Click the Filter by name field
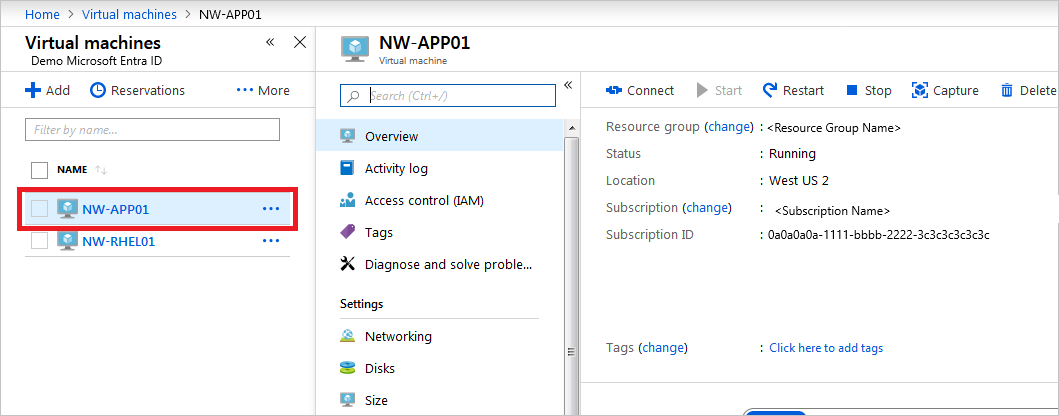The height and width of the screenshot is (416, 1059). coord(152,129)
